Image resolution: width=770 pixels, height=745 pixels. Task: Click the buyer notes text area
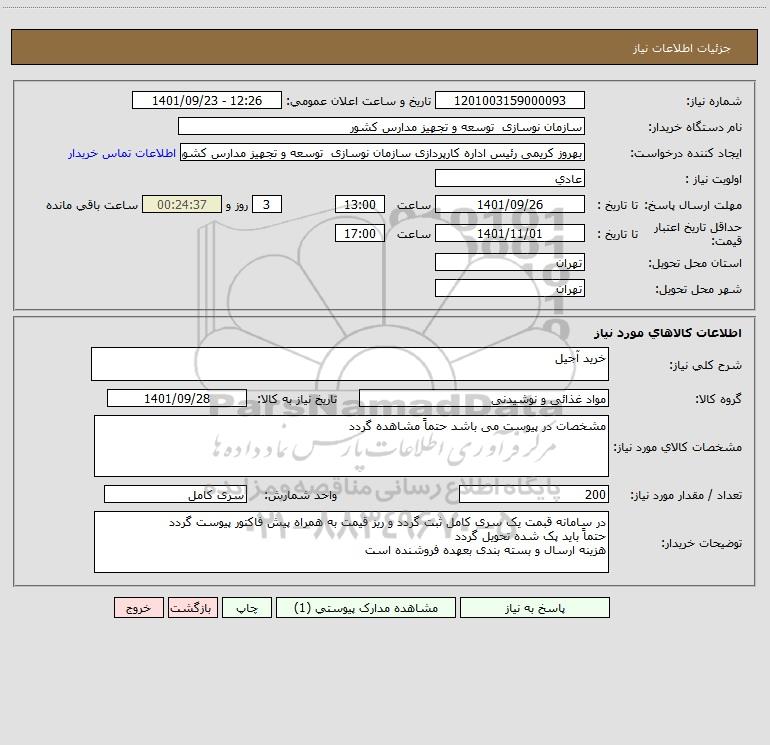tap(351, 542)
